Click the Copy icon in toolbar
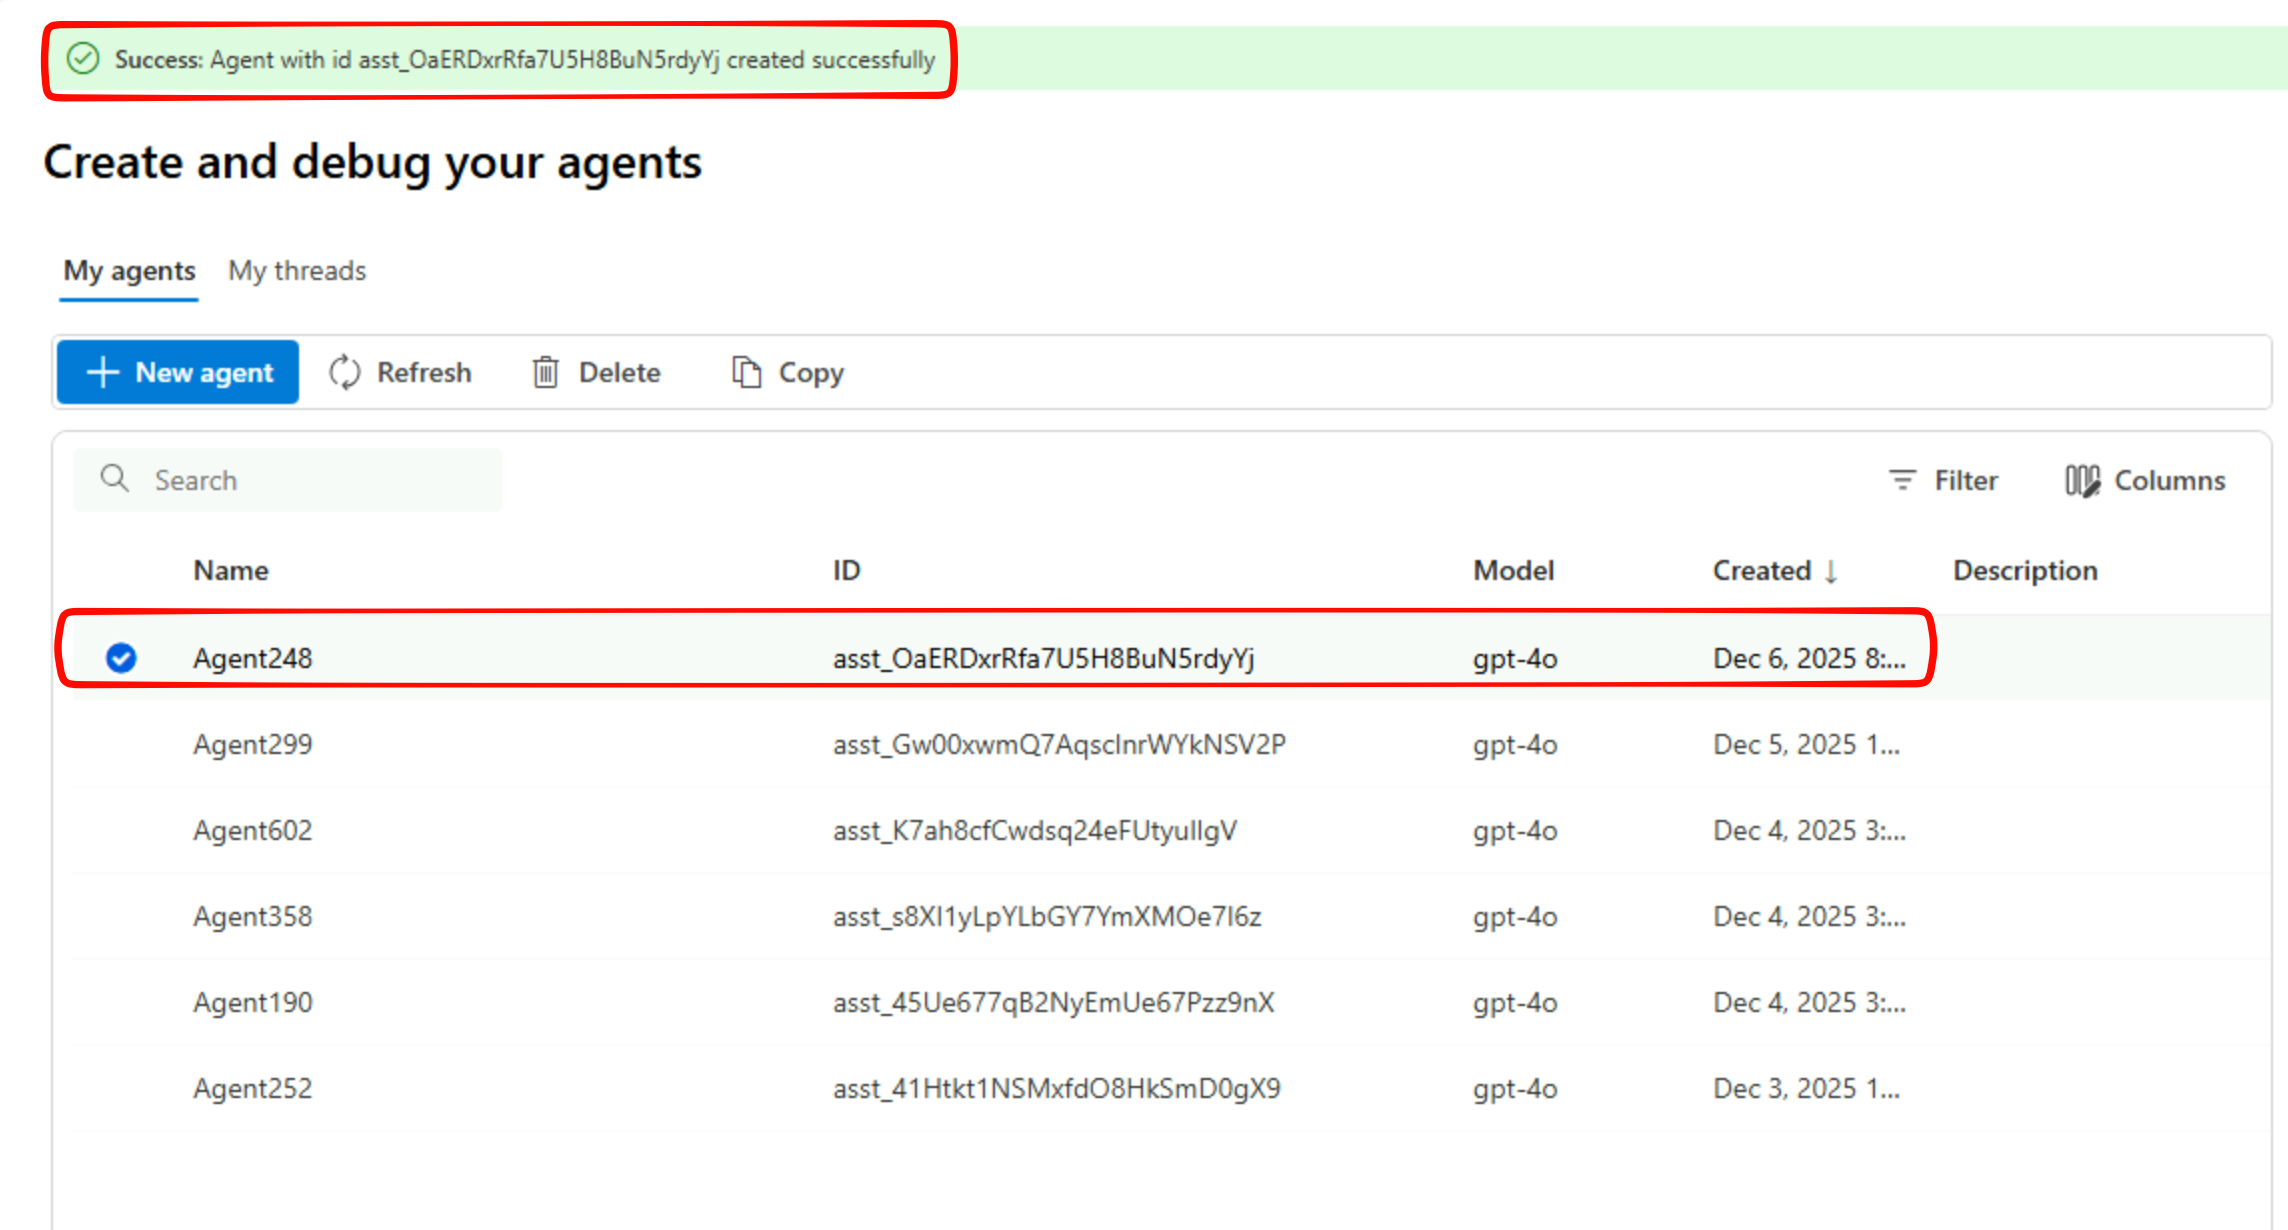Screen dimensions: 2288x1230 [746, 372]
